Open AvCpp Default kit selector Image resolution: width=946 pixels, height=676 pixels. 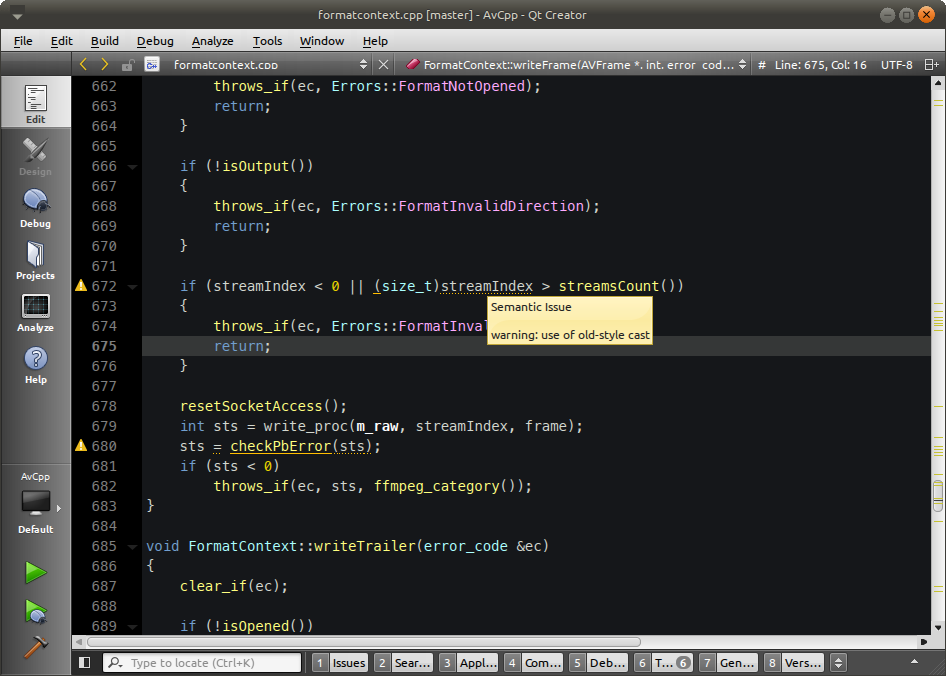coord(36,503)
